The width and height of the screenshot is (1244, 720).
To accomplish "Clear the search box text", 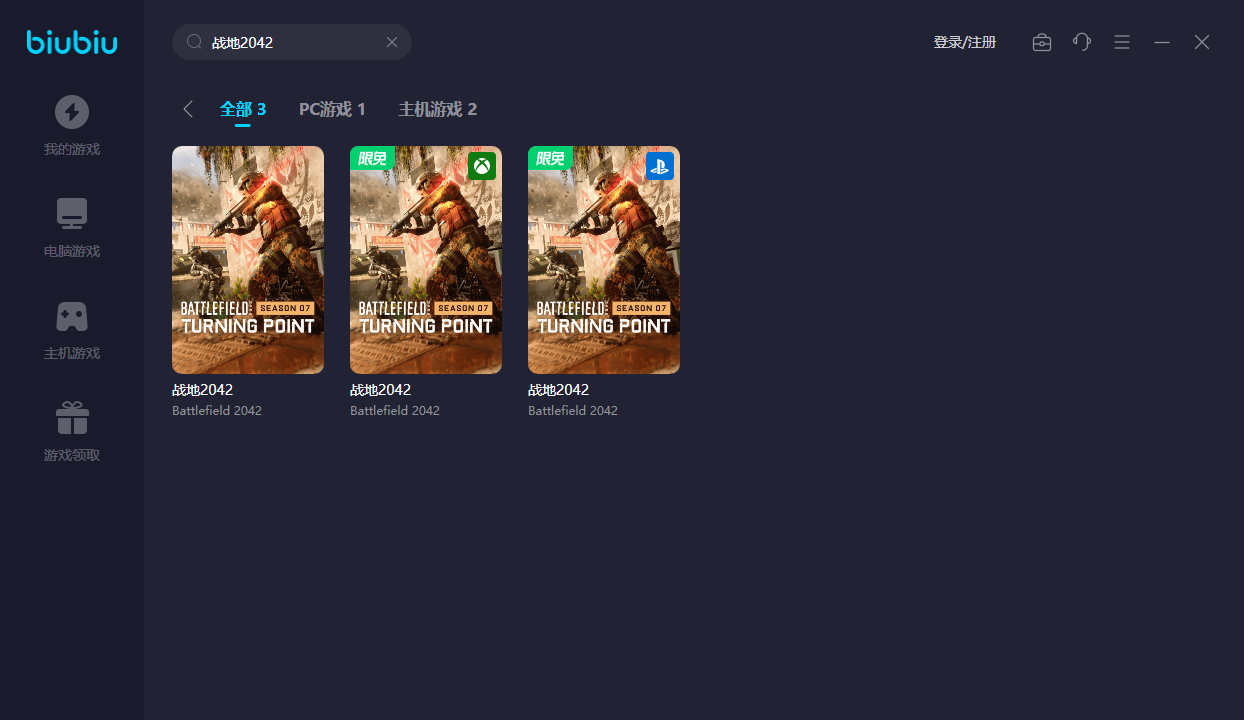I will pos(392,42).
